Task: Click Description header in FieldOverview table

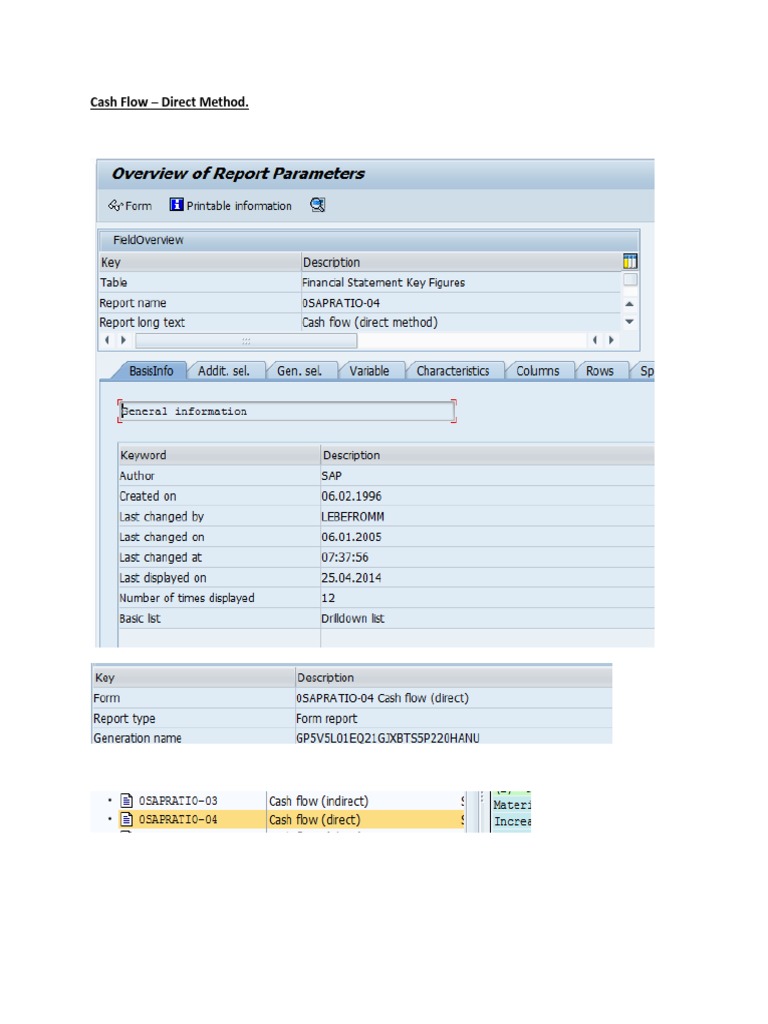Action: 460,262
